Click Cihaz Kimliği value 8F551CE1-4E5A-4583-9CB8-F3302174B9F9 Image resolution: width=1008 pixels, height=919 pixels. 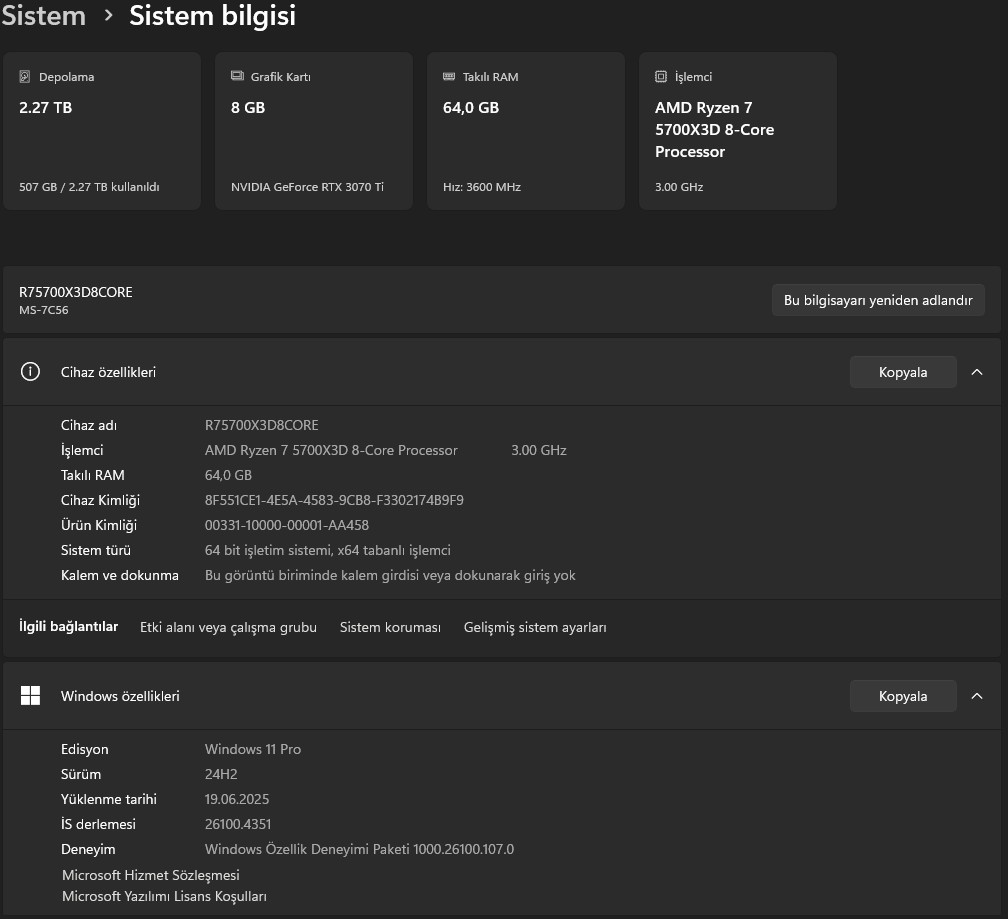click(x=334, y=500)
